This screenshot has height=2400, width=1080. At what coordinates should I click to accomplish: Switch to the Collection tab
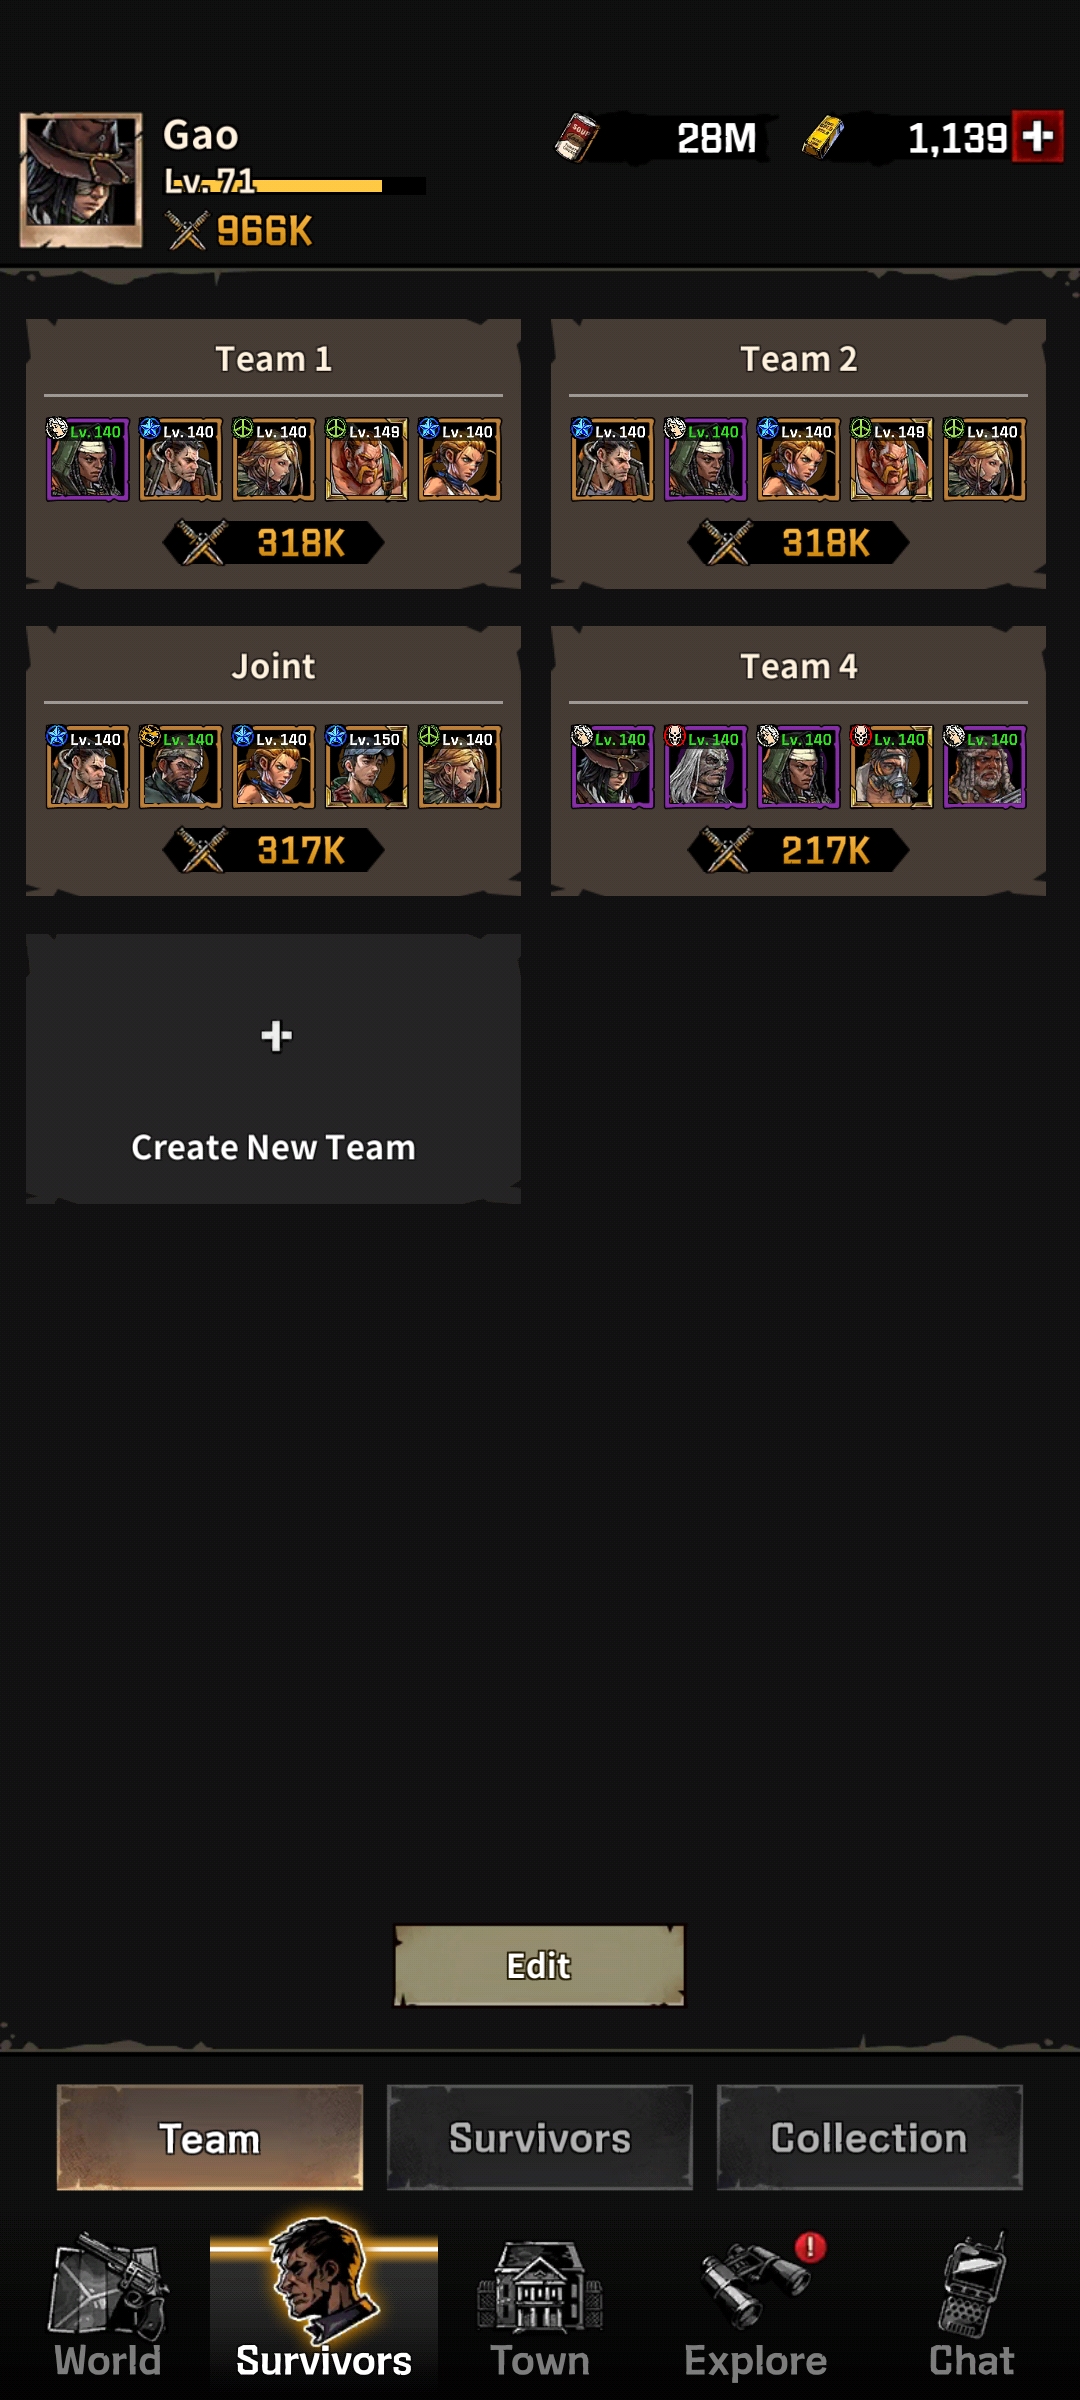click(869, 2138)
